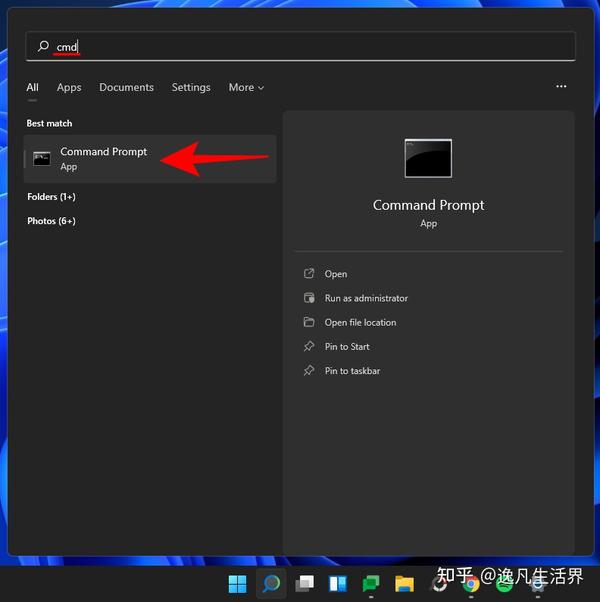
Task: Click the Windows Start button on taskbar
Action: pyautogui.click(x=237, y=584)
